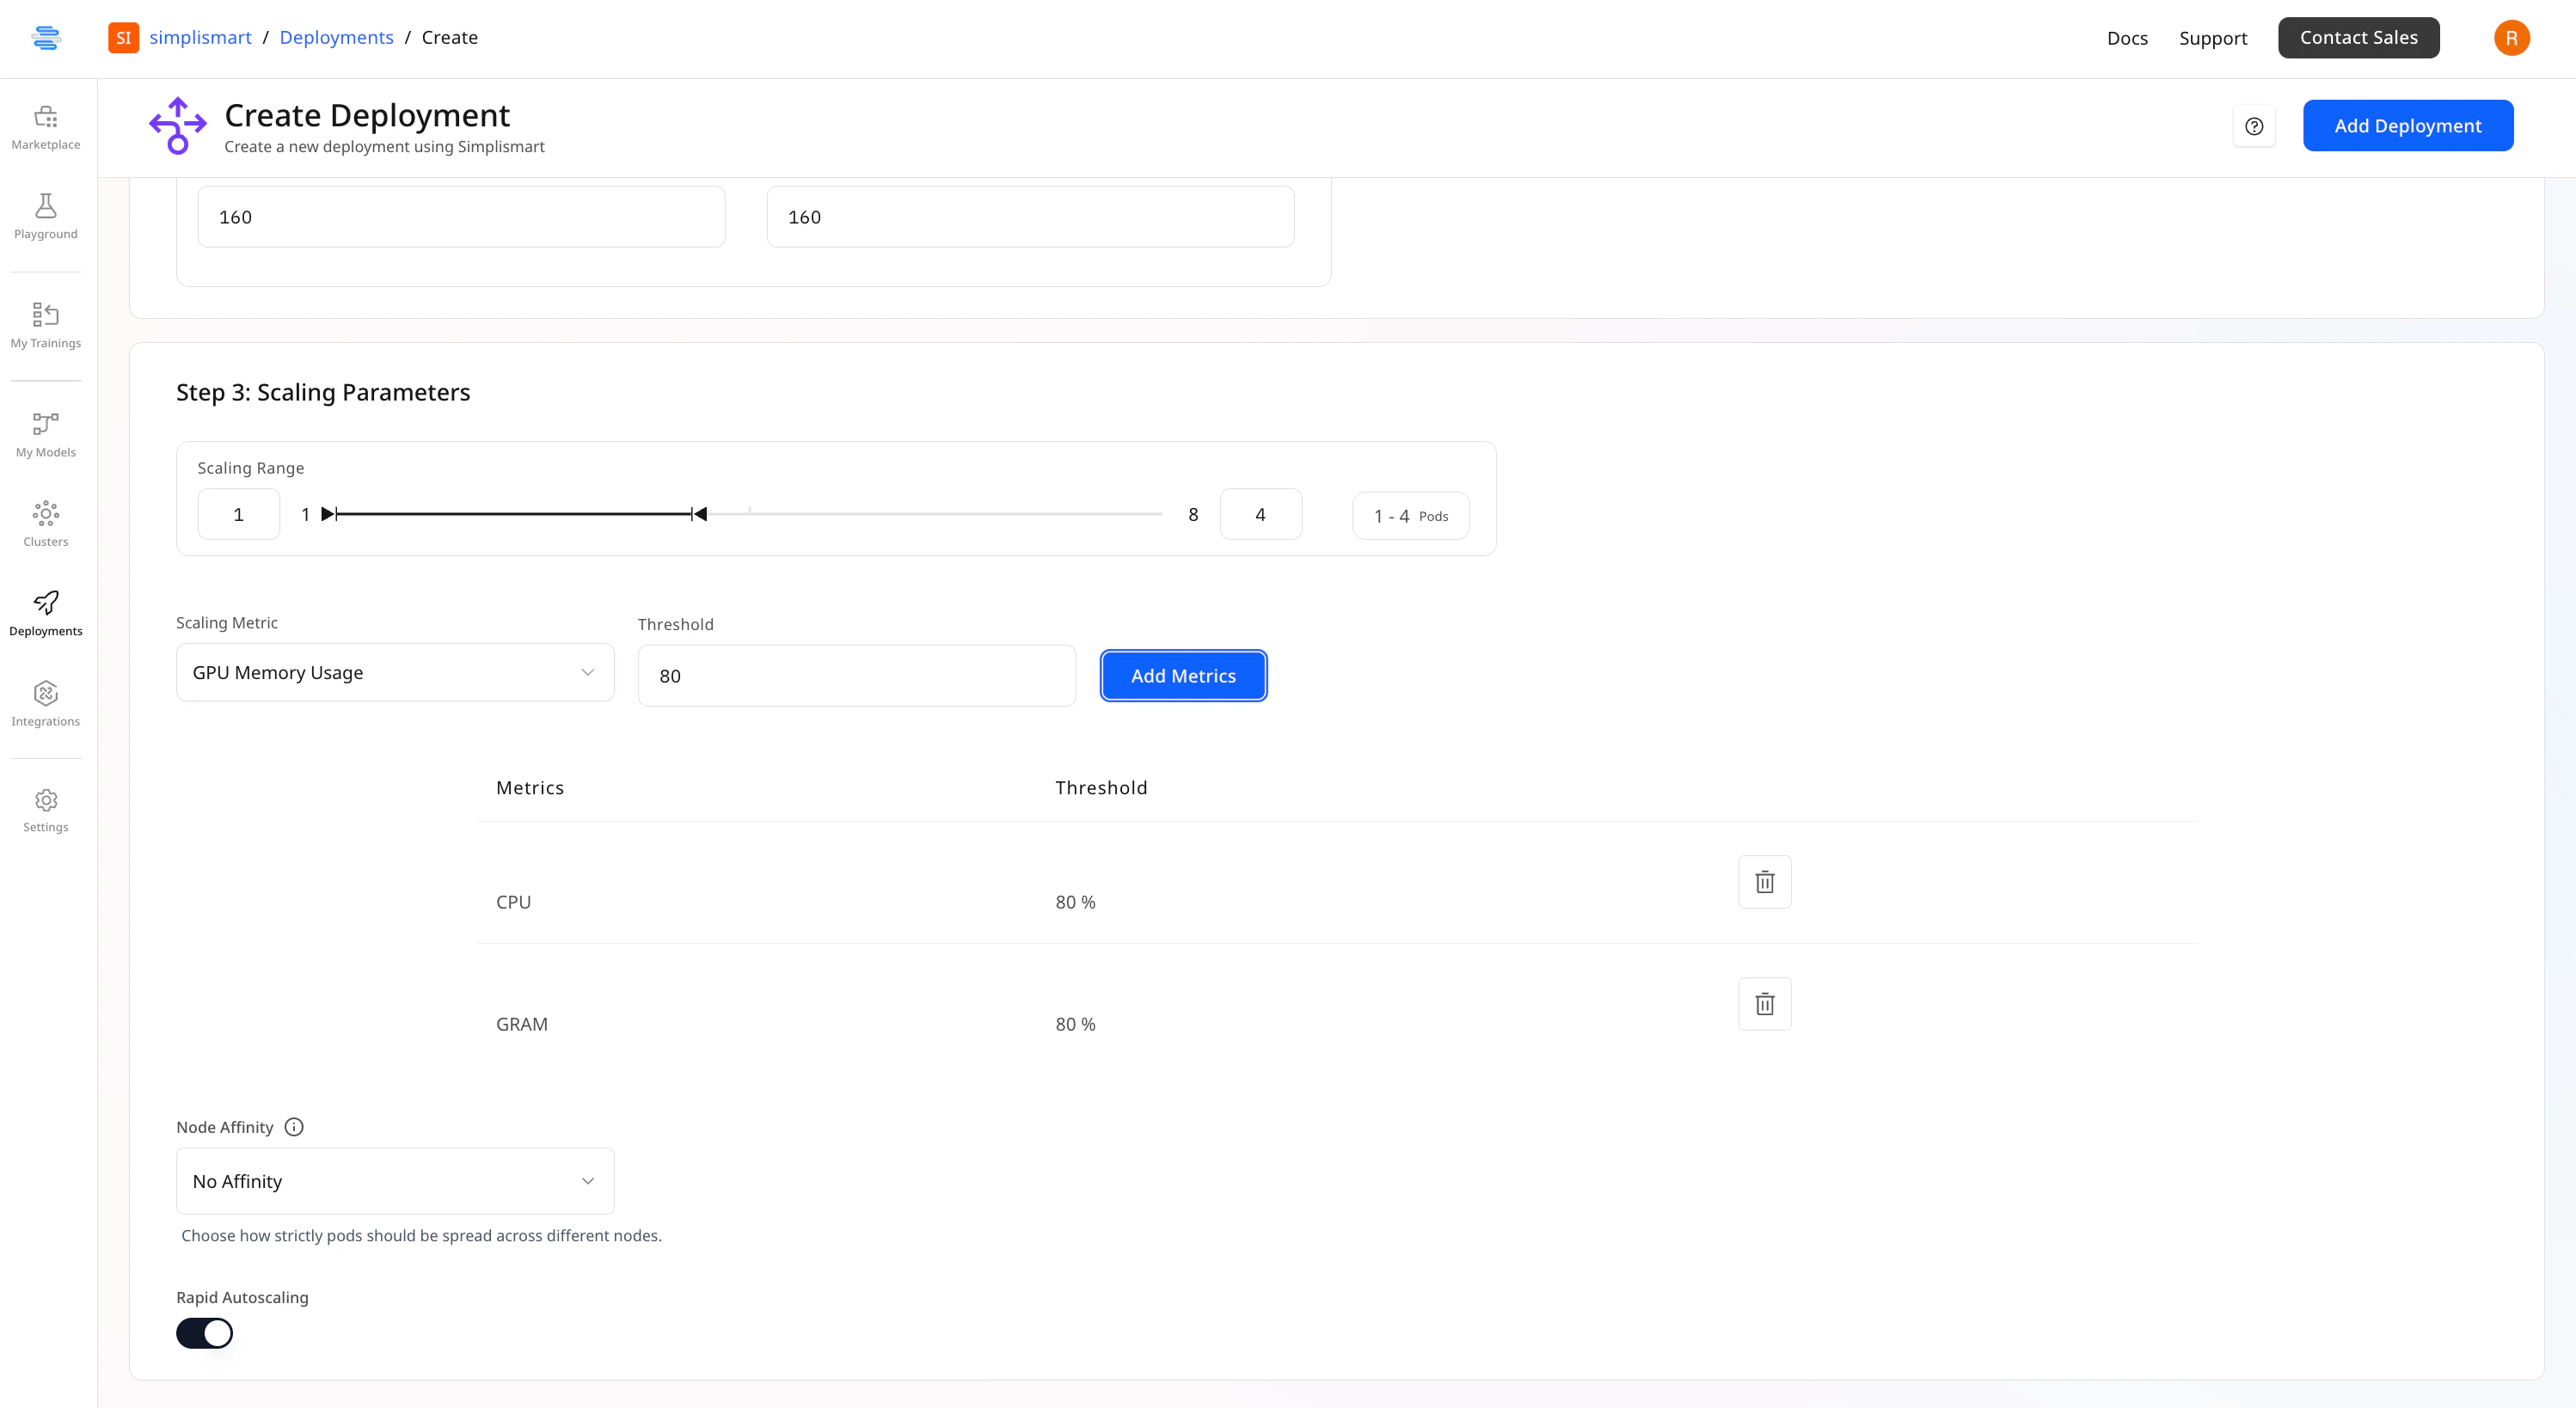The image size is (2576, 1408).
Task: Click the right 160 input field
Action: [1030, 217]
